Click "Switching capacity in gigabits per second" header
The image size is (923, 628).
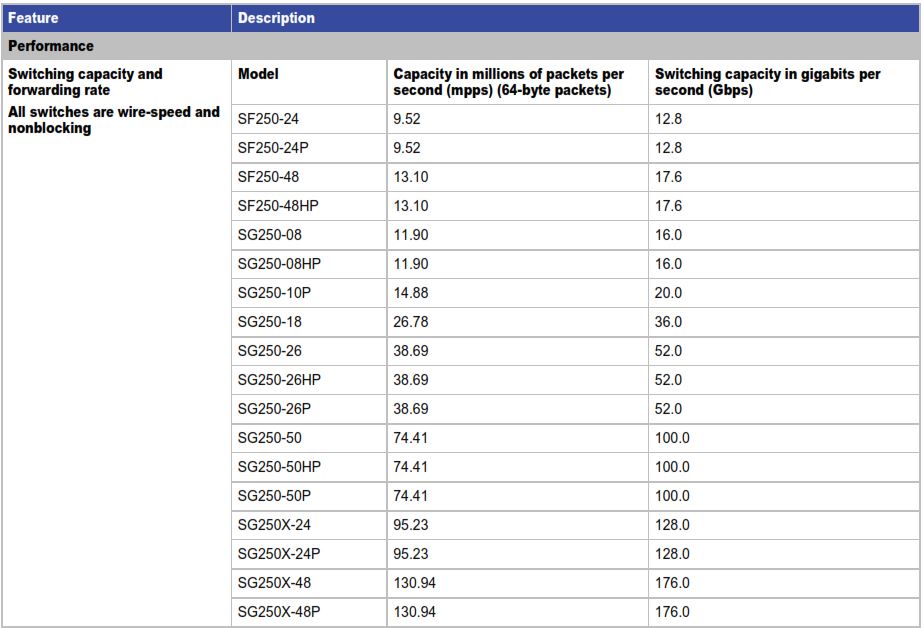pos(784,82)
